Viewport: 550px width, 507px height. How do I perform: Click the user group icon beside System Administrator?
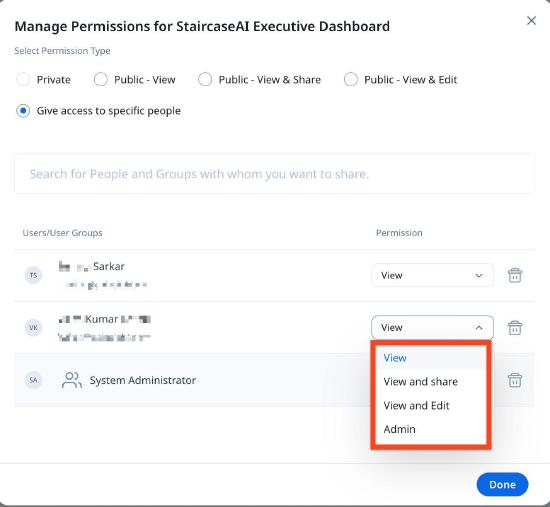tap(72, 380)
